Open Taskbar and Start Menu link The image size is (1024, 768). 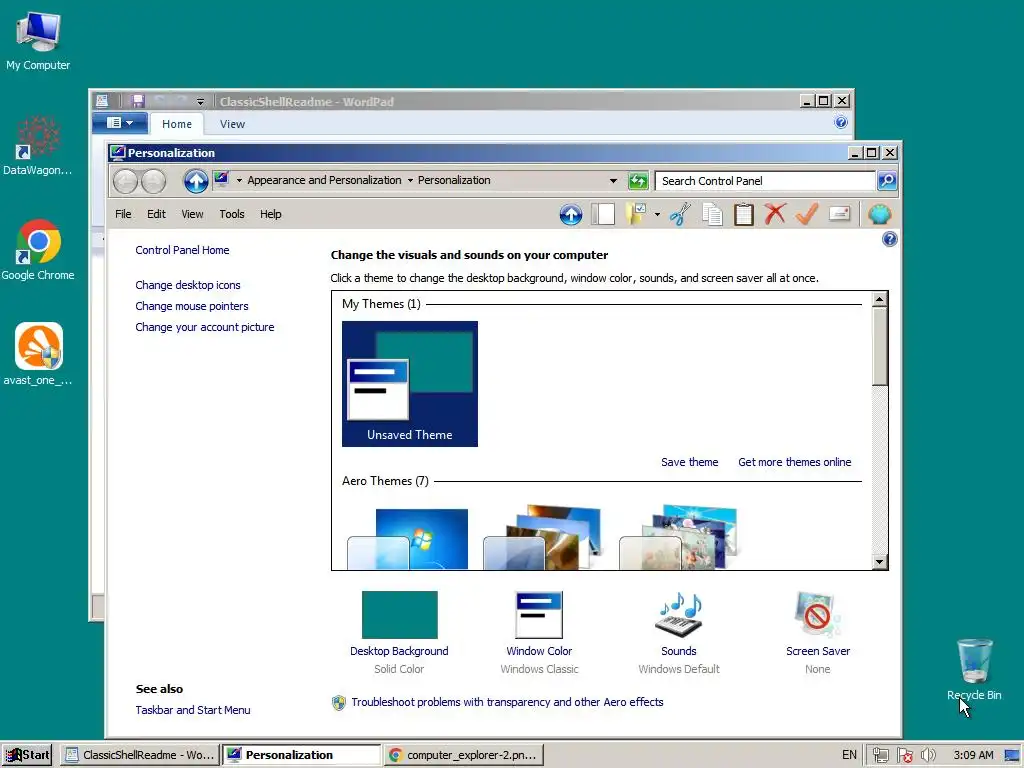(x=193, y=710)
